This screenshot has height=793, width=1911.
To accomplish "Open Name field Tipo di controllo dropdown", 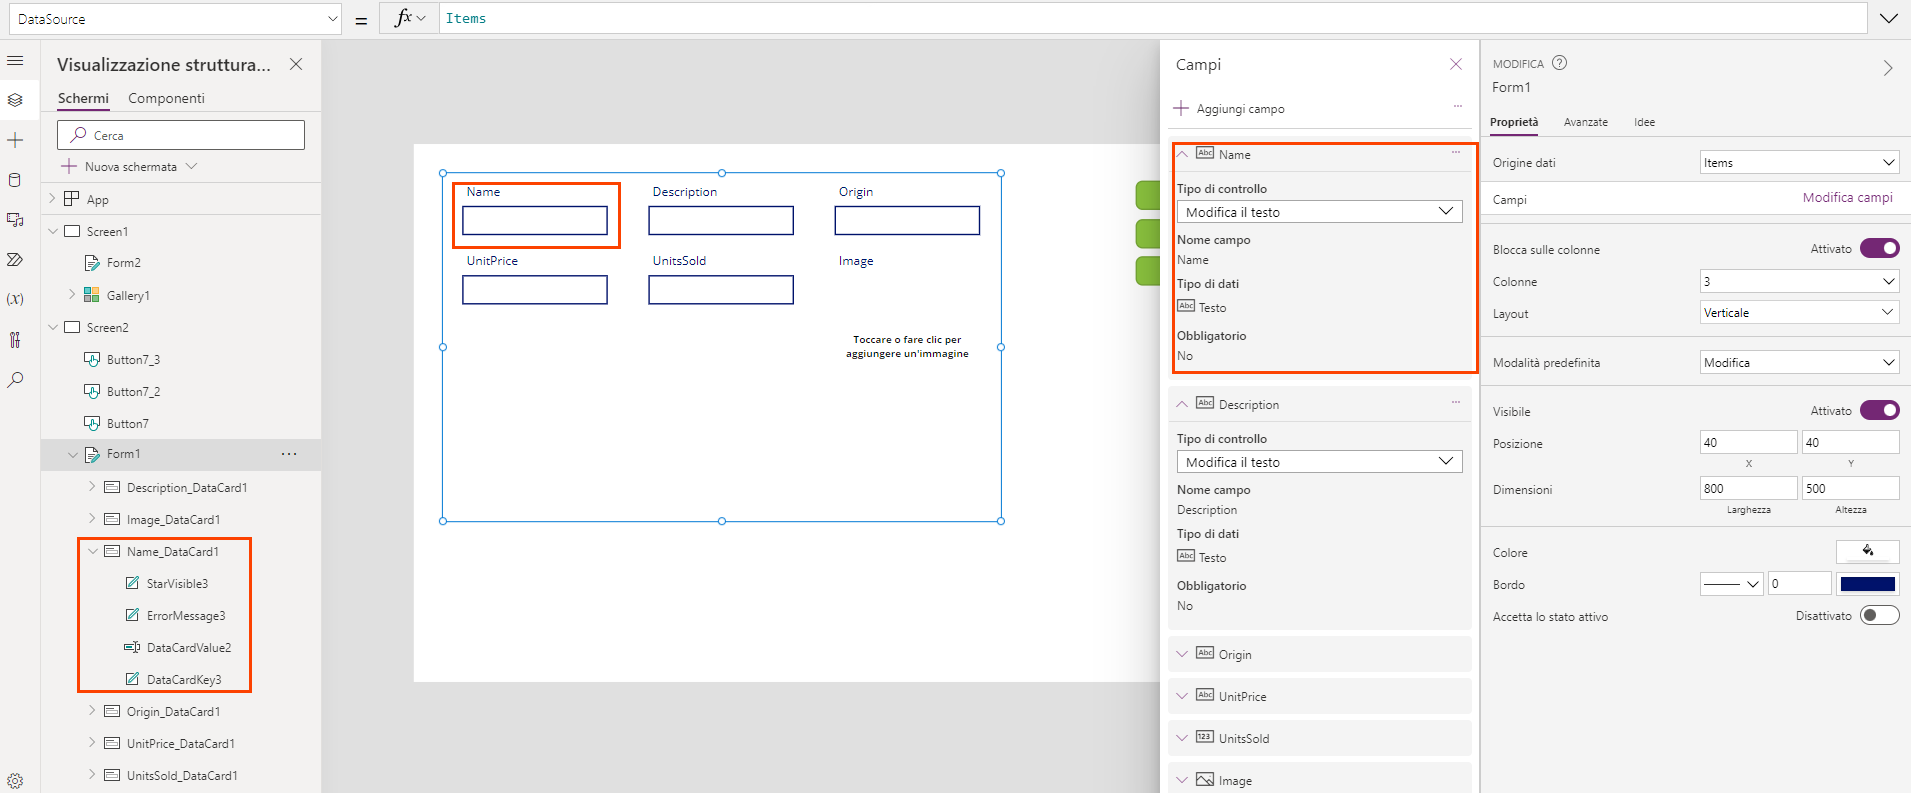I will point(1319,212).
